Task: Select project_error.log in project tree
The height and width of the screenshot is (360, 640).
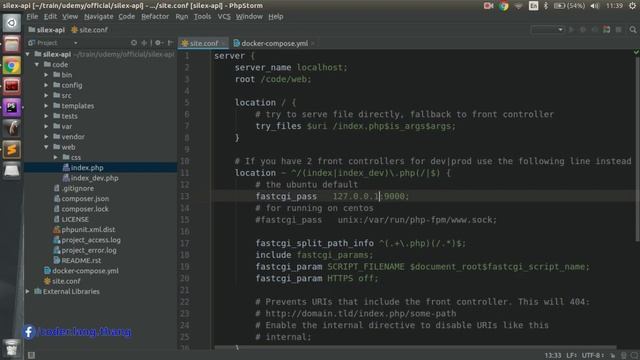Action: (x=89, y=250)
